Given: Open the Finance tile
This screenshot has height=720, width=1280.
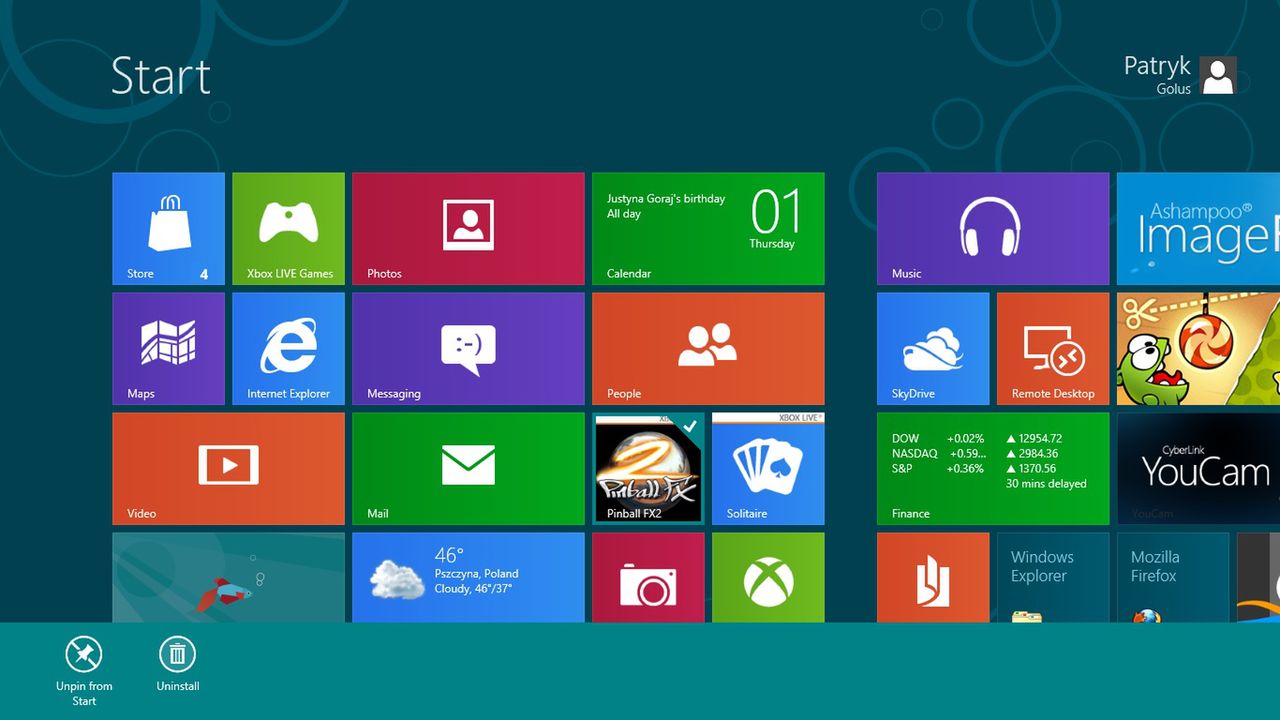Looking at the screenshot, I should [993, 469].
